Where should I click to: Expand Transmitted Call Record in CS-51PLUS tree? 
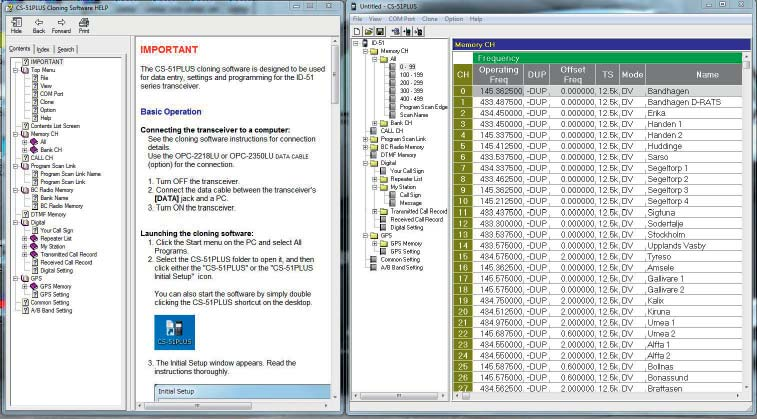pos(374,211)
